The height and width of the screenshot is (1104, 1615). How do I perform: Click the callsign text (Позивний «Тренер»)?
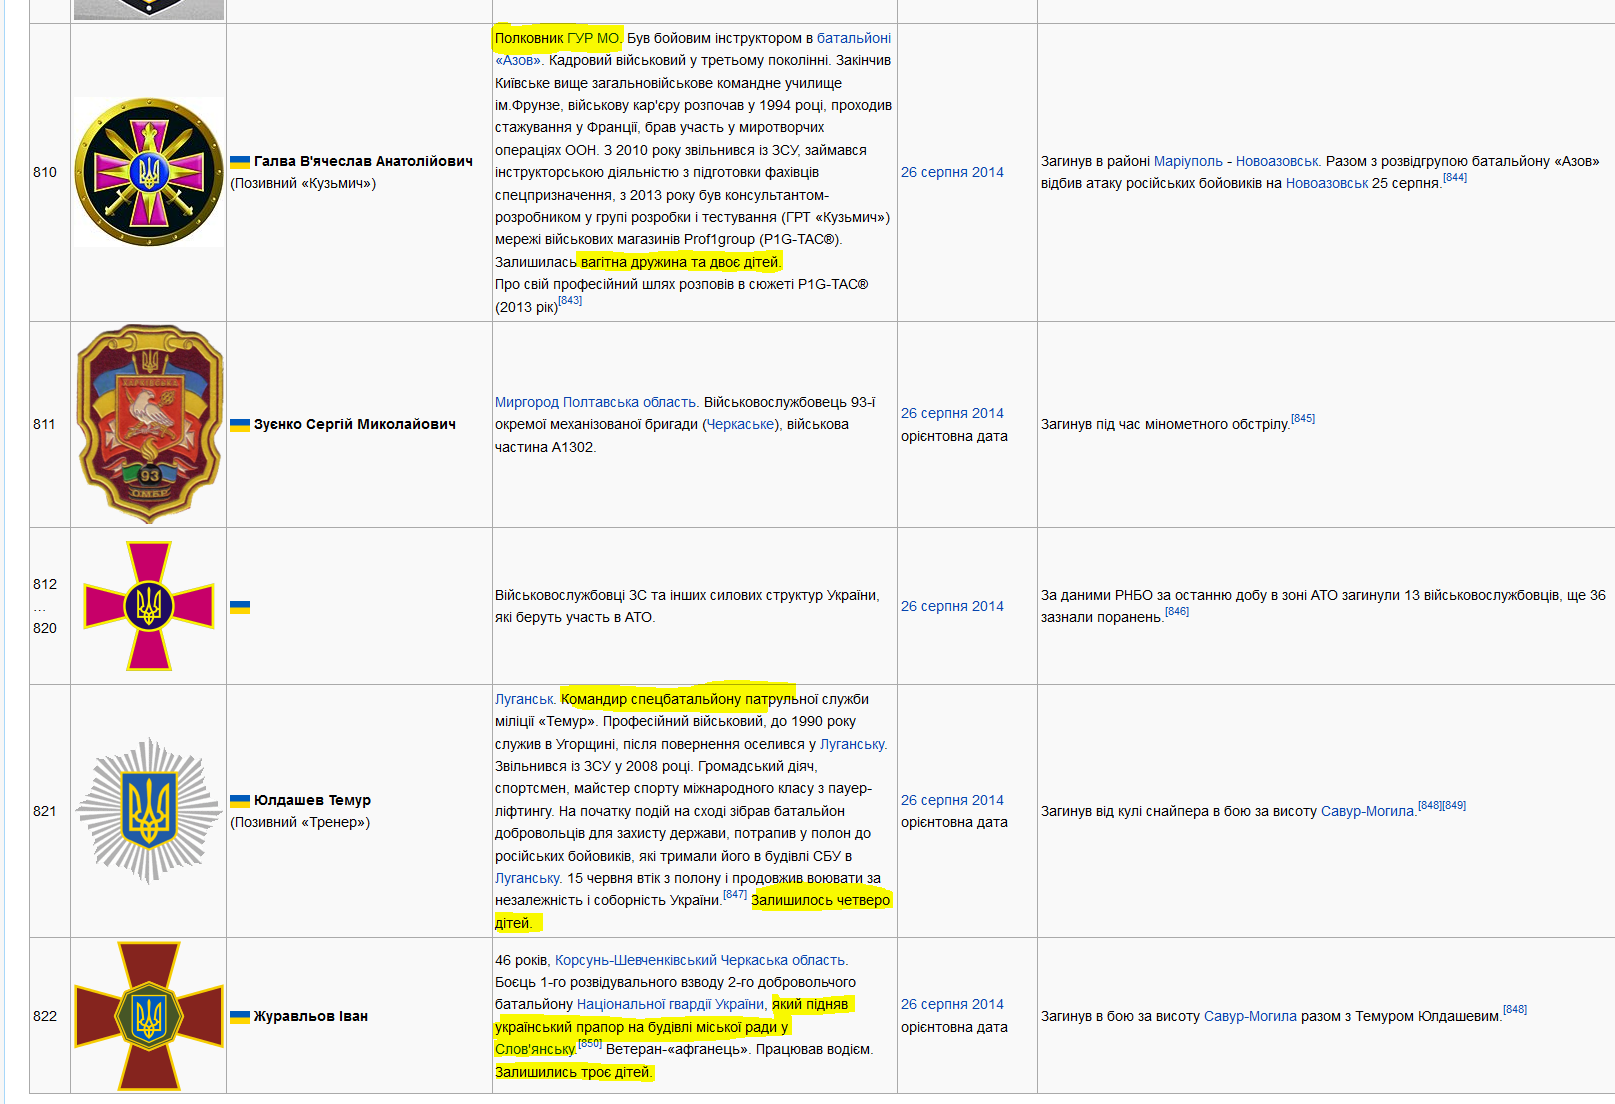[300, 822]
